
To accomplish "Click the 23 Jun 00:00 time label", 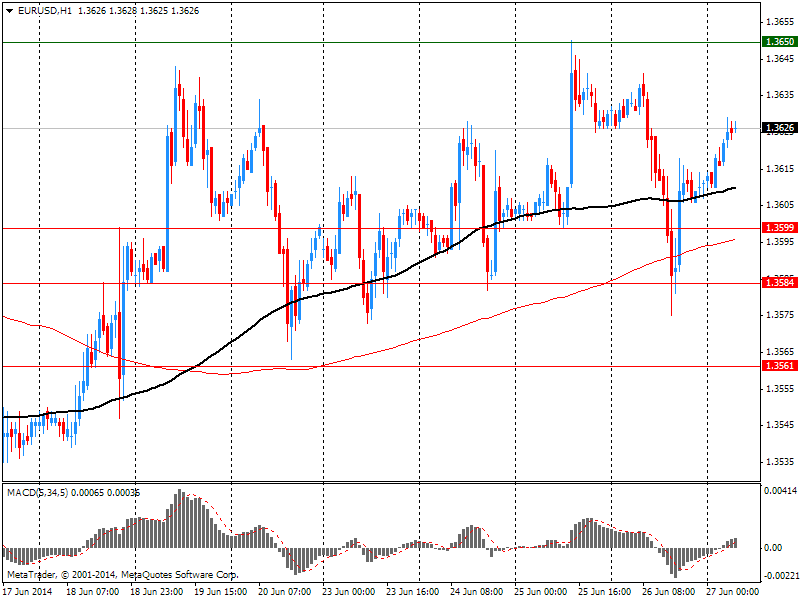I will click(349, 592).
